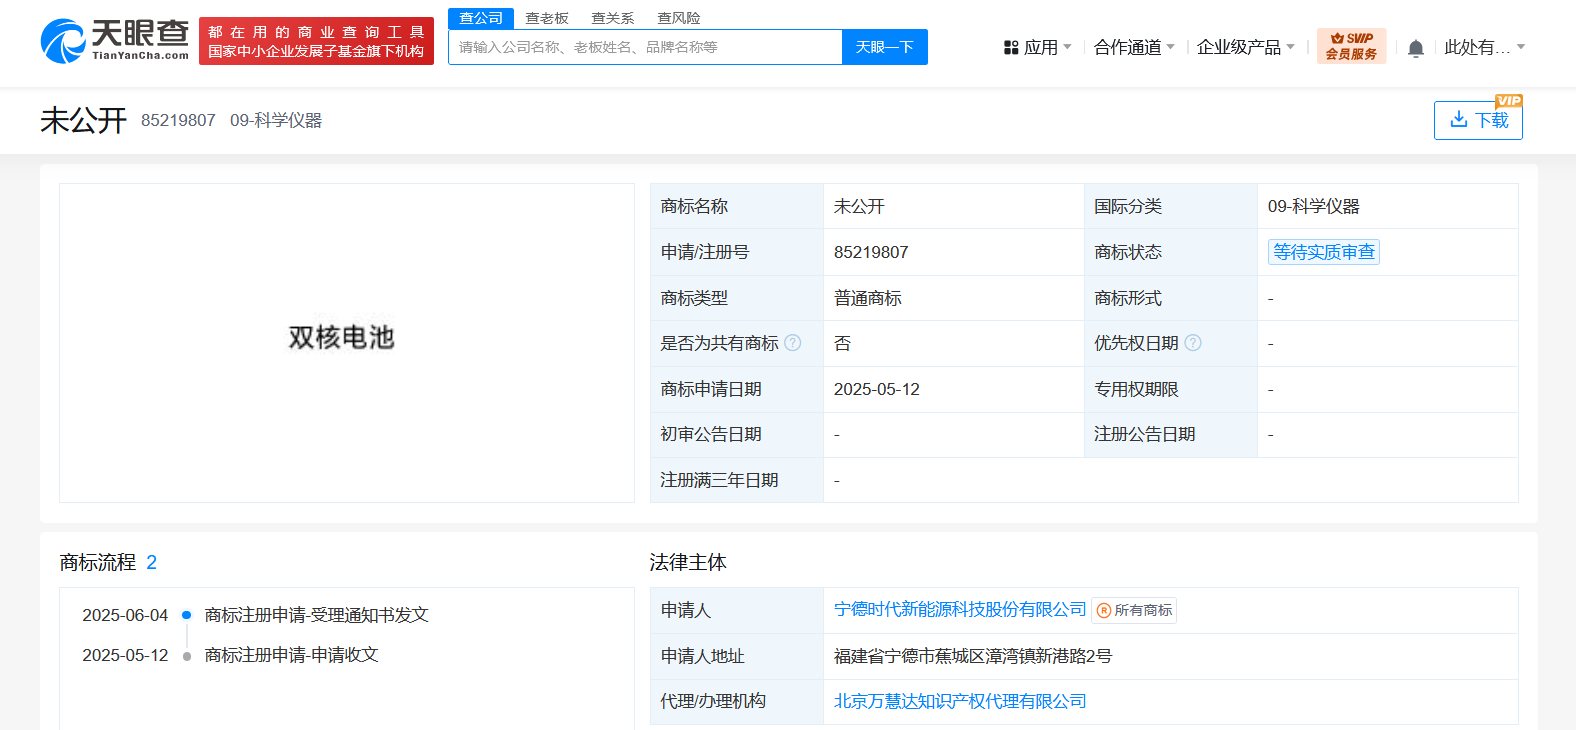The width and height of the screenshot is (1576, 730).
Task: Switch to the 查老板 tab
Action: coord(547,18)
